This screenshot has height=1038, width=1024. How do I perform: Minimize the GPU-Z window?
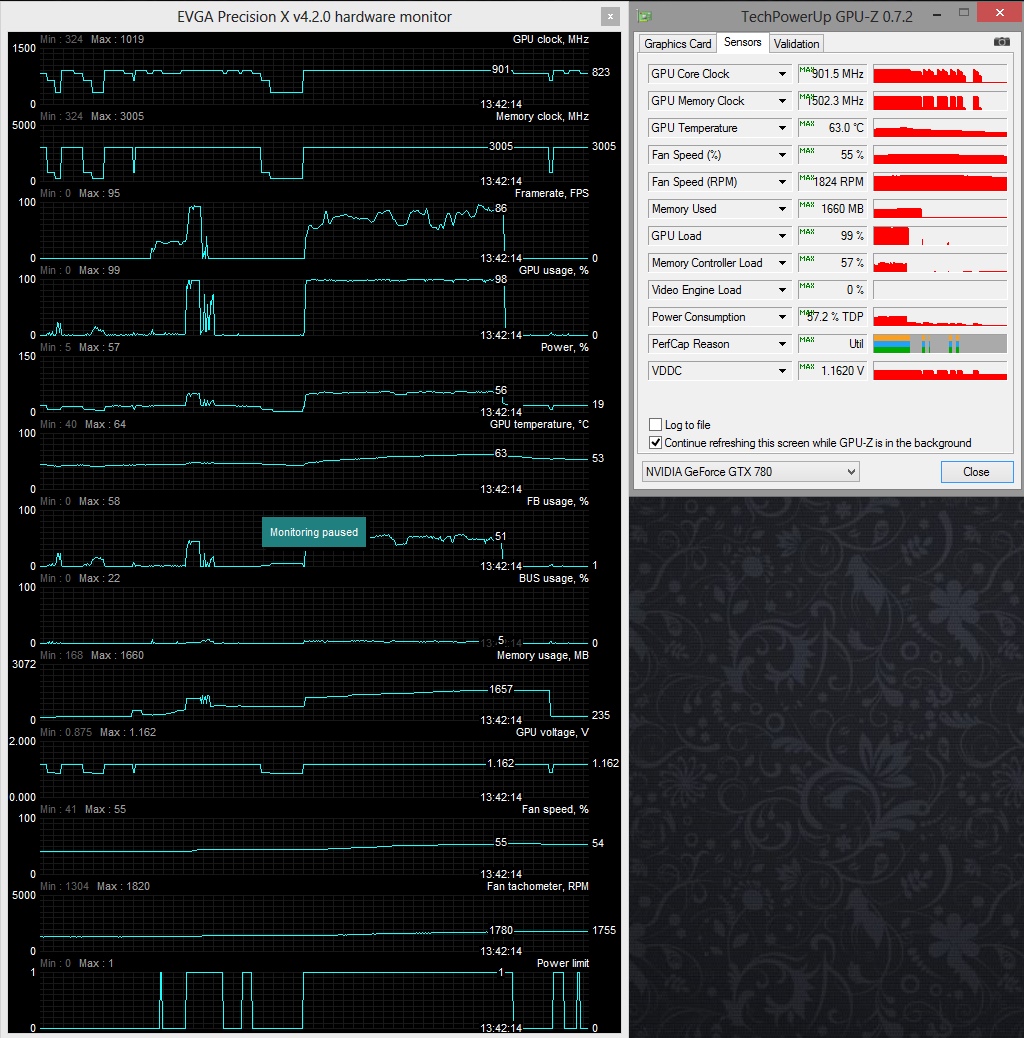pyautogui.click(x=937, y=13)
